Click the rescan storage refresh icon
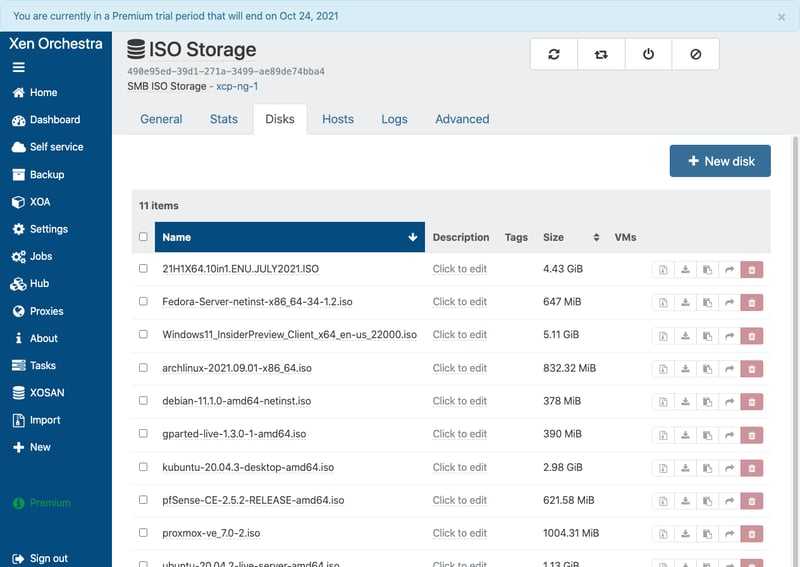 click(x=554, y=55)
